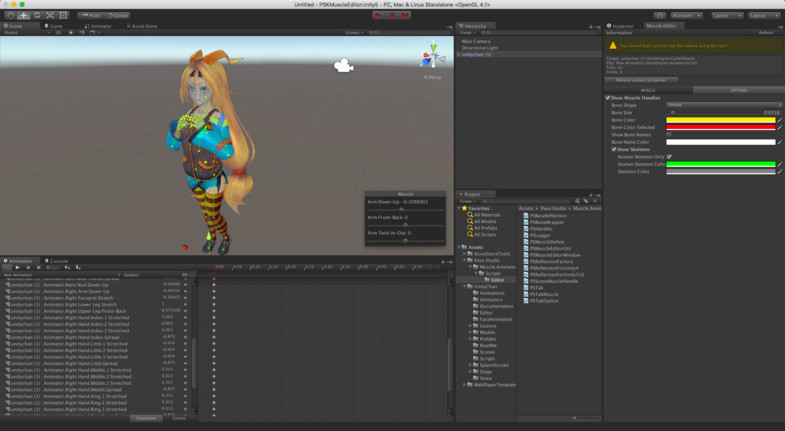785x431 pixels.
Task: Select the Scale tool in the toolbar
Action: click(50, 16)
